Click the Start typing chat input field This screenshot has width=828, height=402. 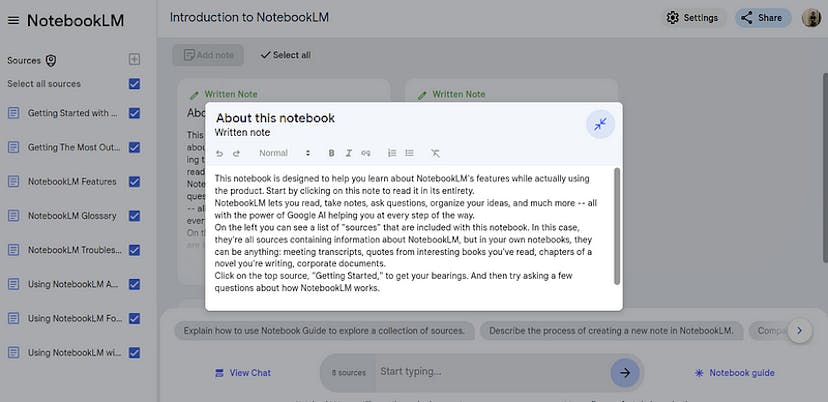[490, 372]
